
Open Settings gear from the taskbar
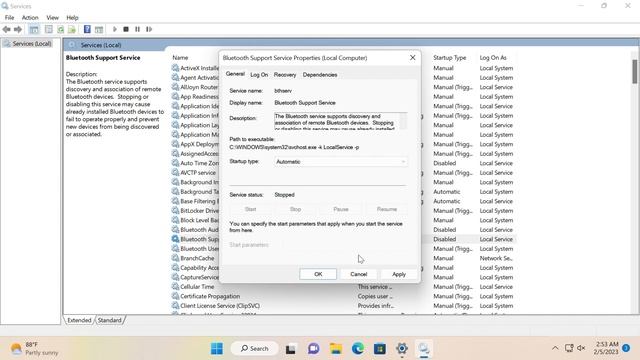click(x=402, y=349)
